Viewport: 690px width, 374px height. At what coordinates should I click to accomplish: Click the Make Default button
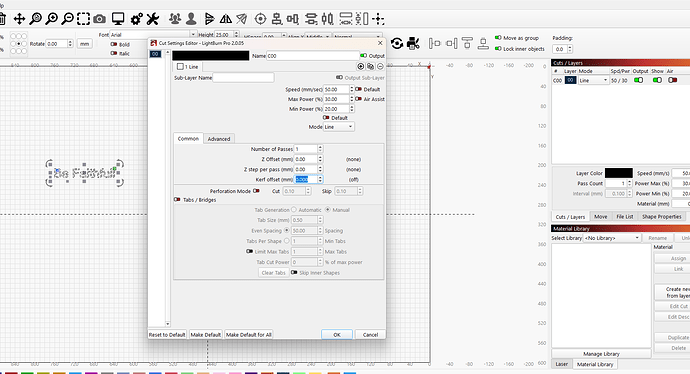click(x=206, y=335)
